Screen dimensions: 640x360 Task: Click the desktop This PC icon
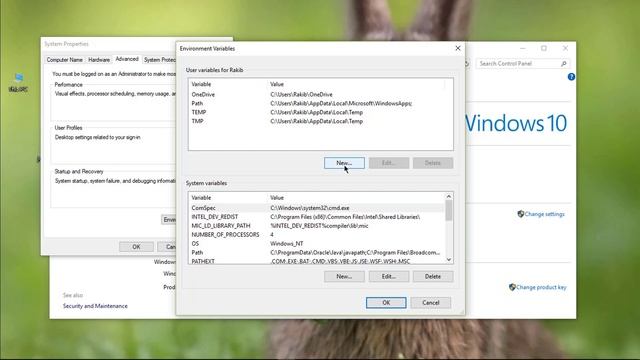(18, 82)
